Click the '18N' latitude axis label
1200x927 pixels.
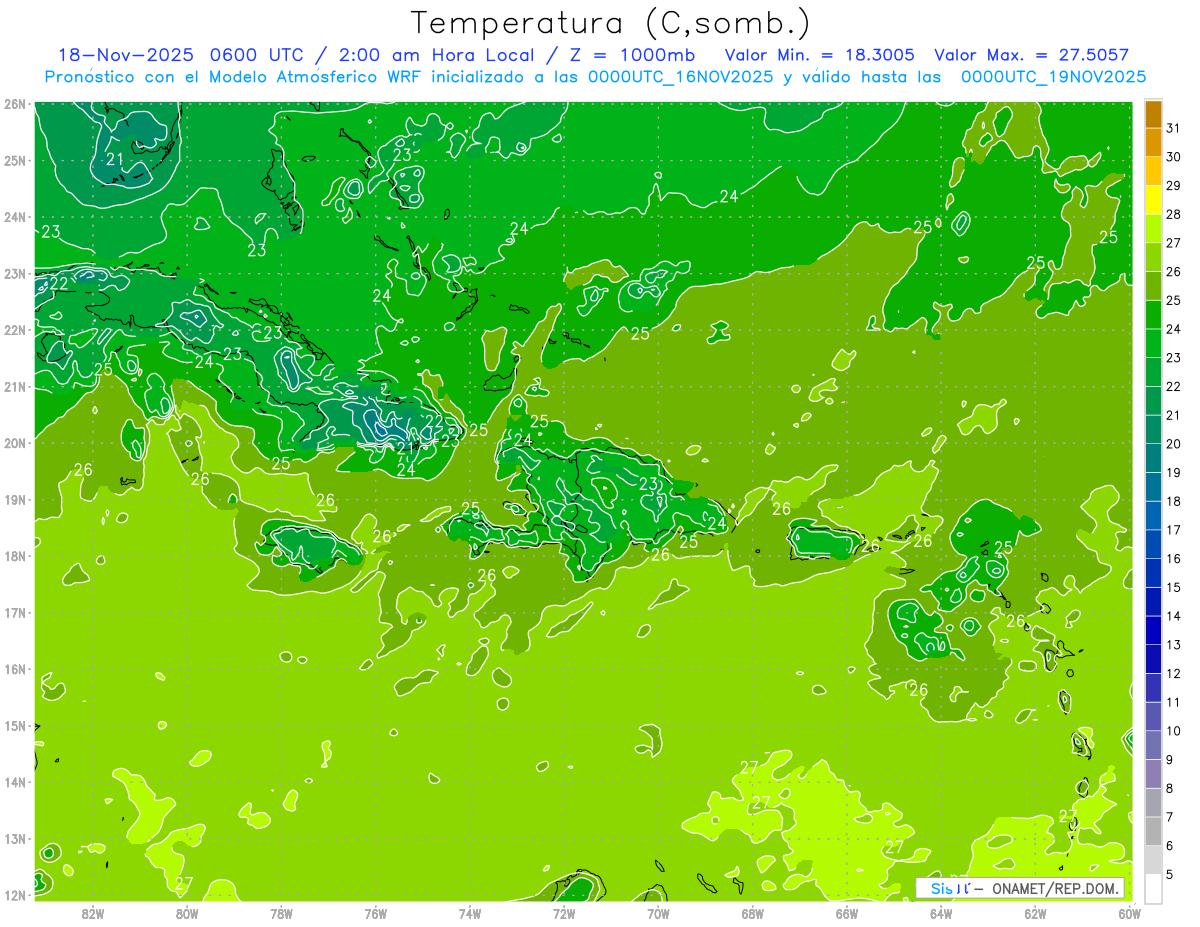pyautogui.click(x=15, y=556)
